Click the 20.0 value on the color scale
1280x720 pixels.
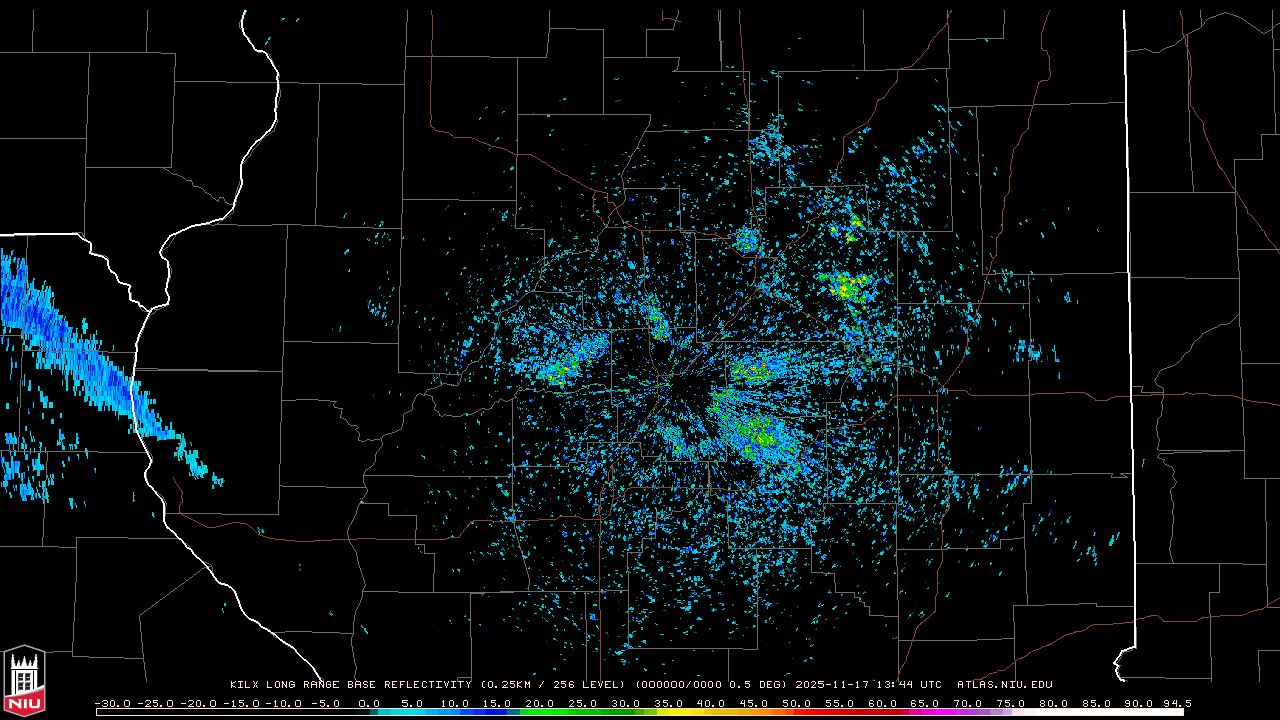540,703
